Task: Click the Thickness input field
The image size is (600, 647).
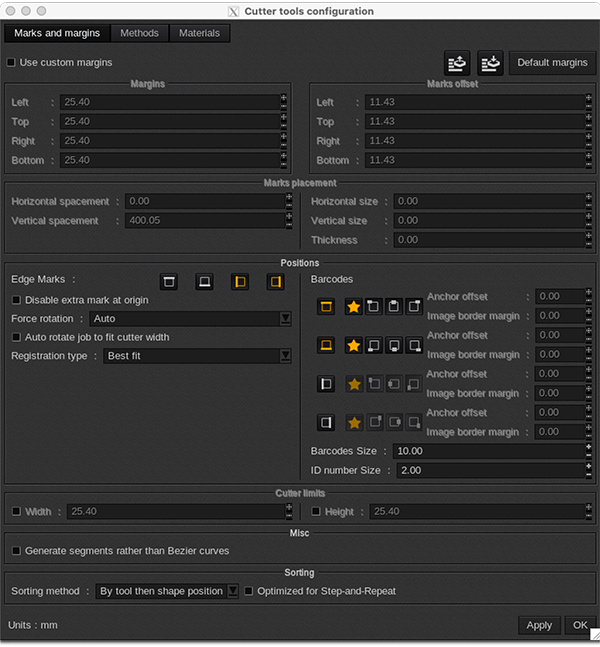Action: [x=489, y=240]
